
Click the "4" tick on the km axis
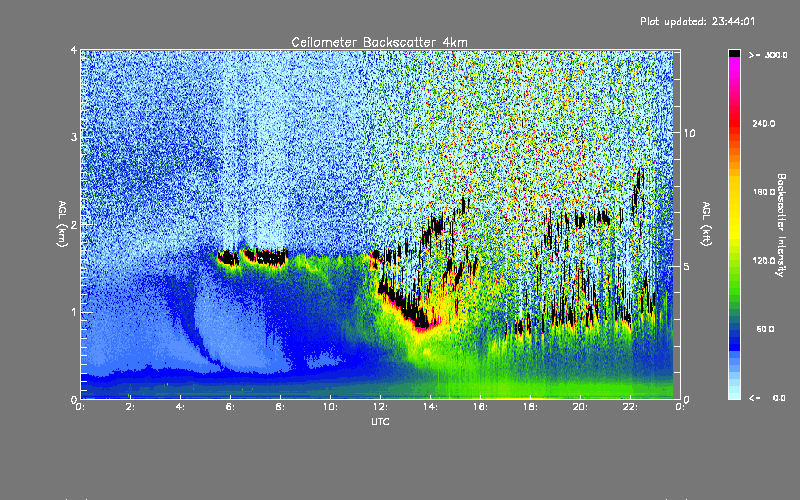coord(74,50)
